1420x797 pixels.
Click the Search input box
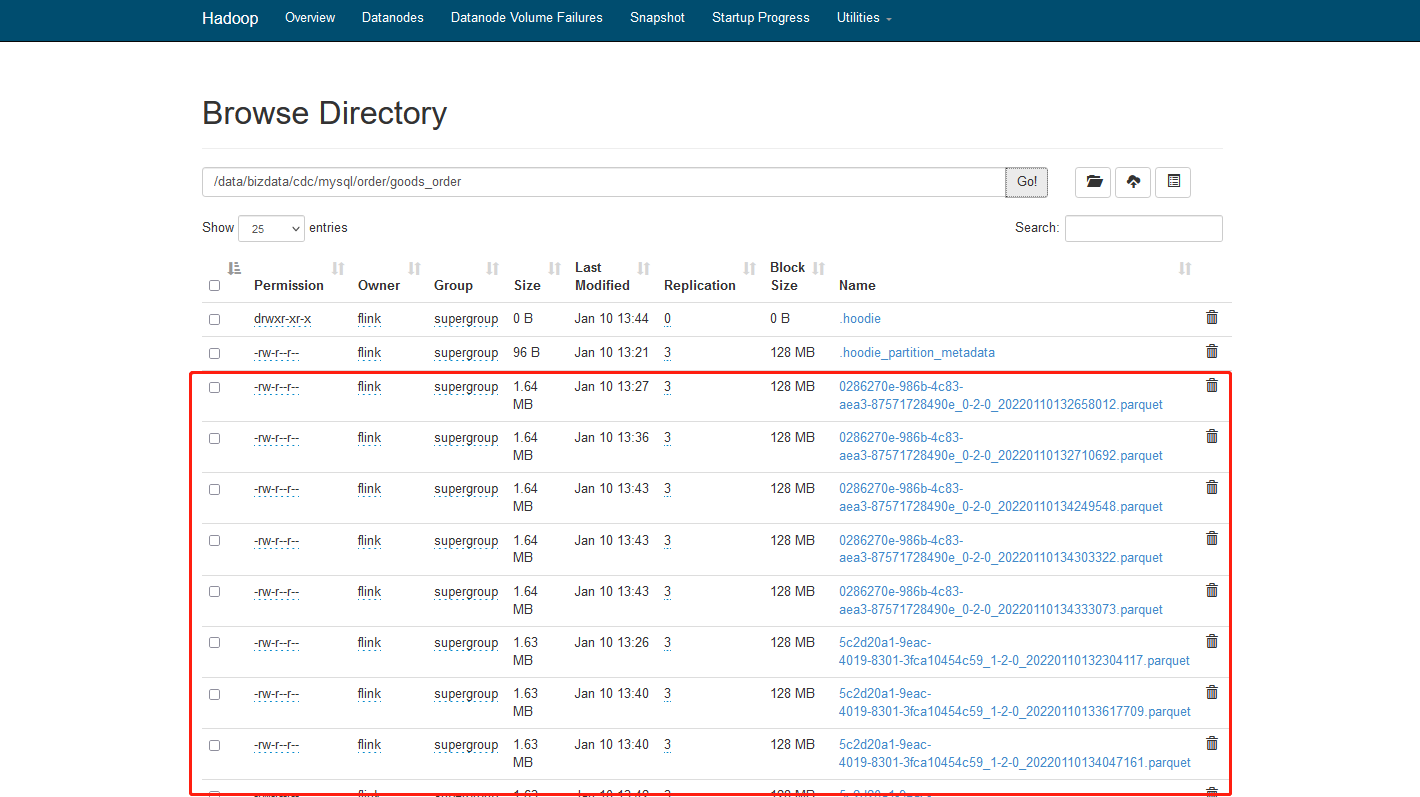pyautogui.click(x=1143, y=228)
